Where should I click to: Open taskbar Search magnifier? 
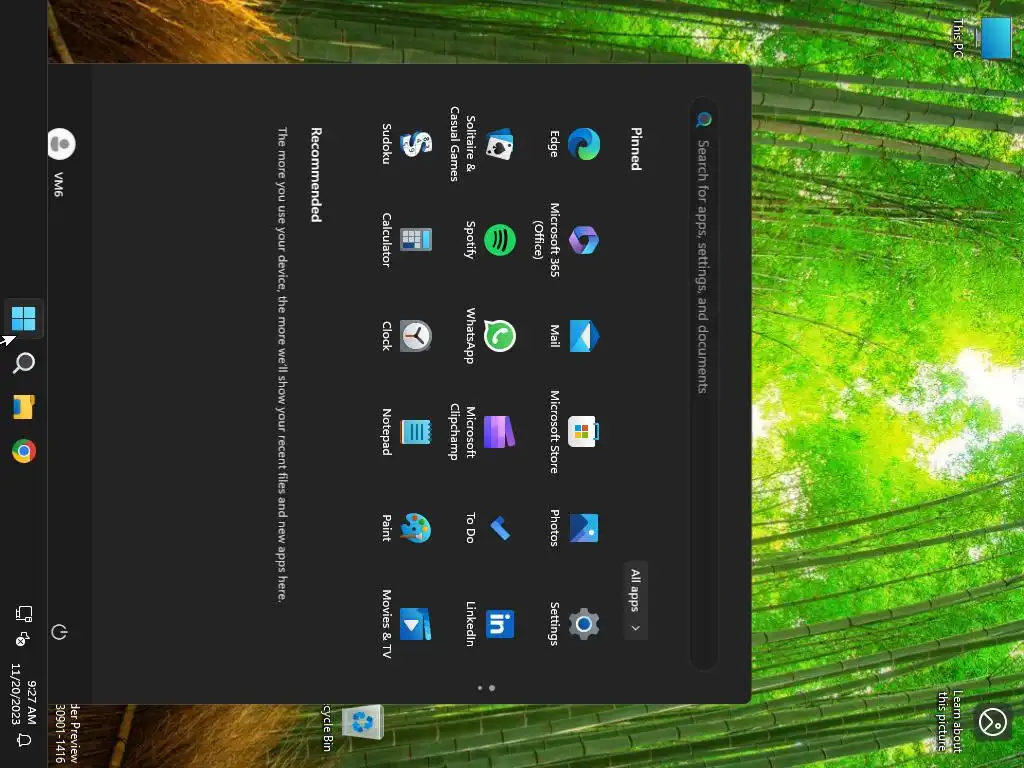24,362
